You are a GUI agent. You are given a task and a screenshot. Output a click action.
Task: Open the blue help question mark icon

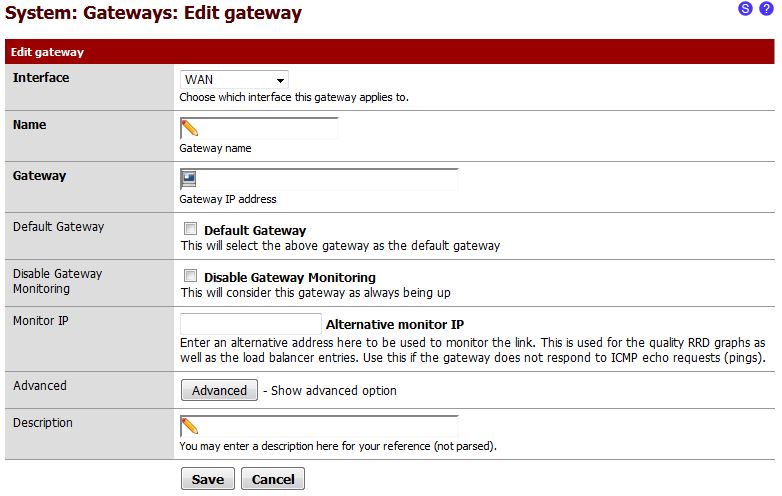click(766, 9)
